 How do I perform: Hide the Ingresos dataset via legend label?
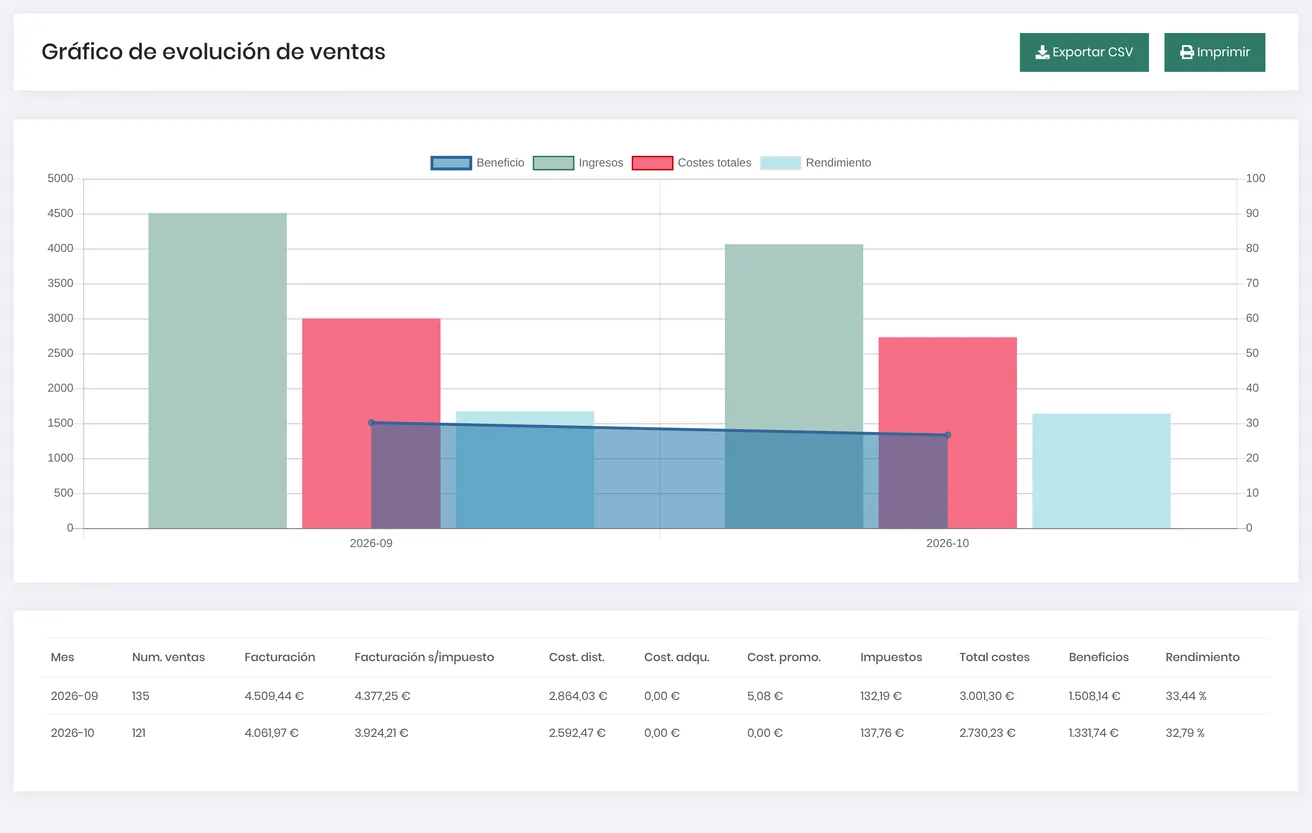[x=601, y=163]
